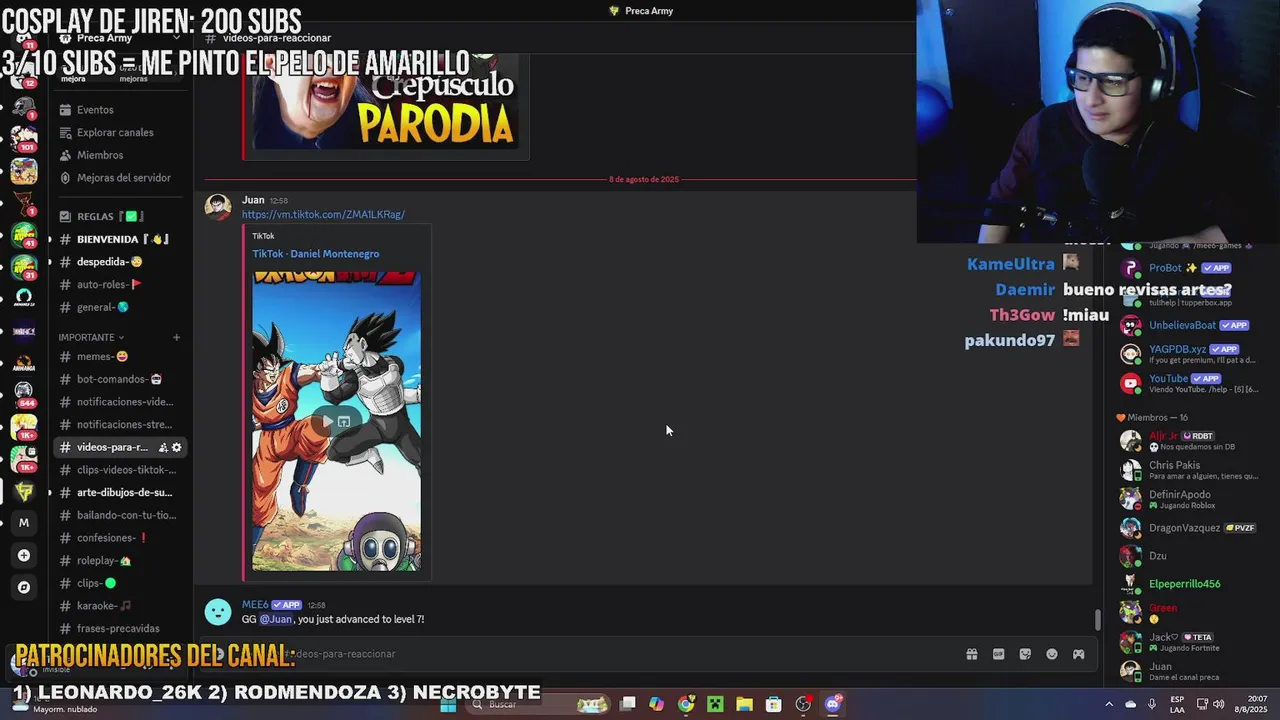Open Juan's message author name
The width and height of the screenshot is (1280, 720).
pyautogui.click(x=253, y=200)
